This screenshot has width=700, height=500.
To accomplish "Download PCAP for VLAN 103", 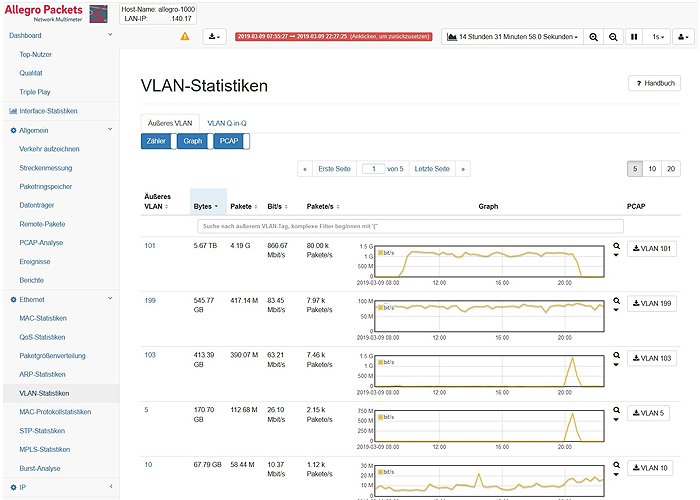I will click(x=652, y=358).
